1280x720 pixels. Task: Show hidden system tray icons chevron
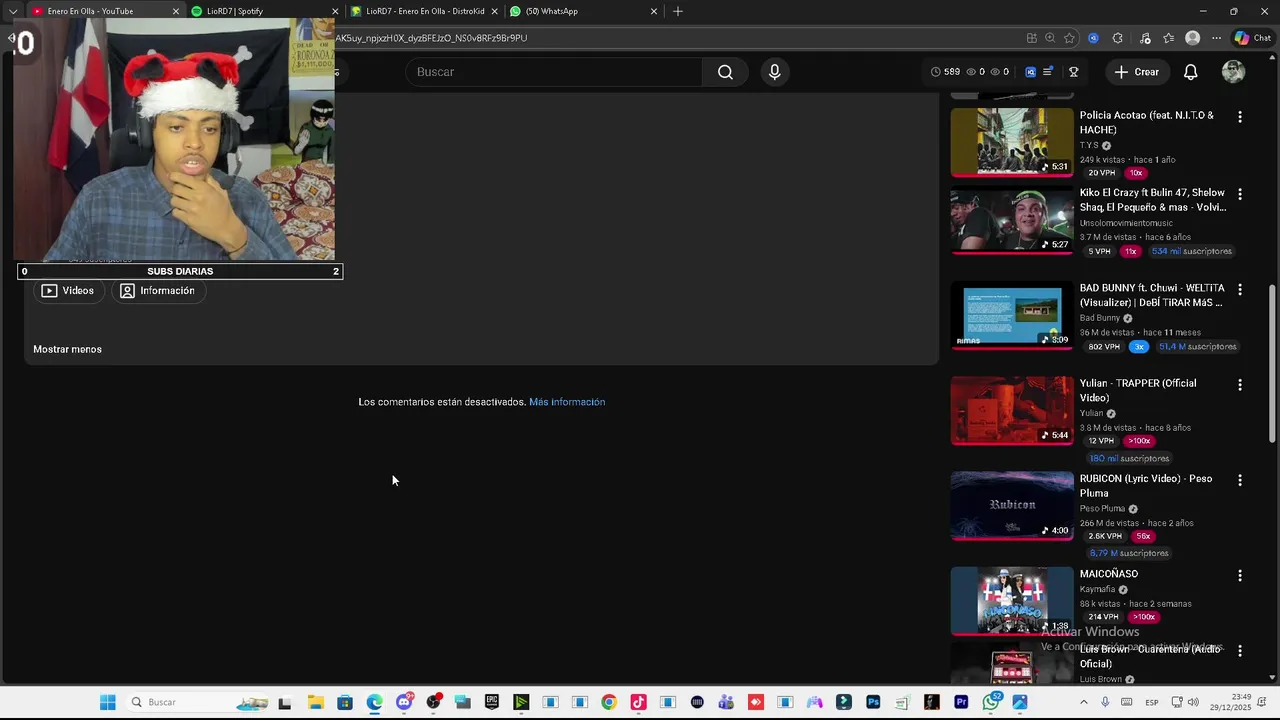tap(1084, 702)
